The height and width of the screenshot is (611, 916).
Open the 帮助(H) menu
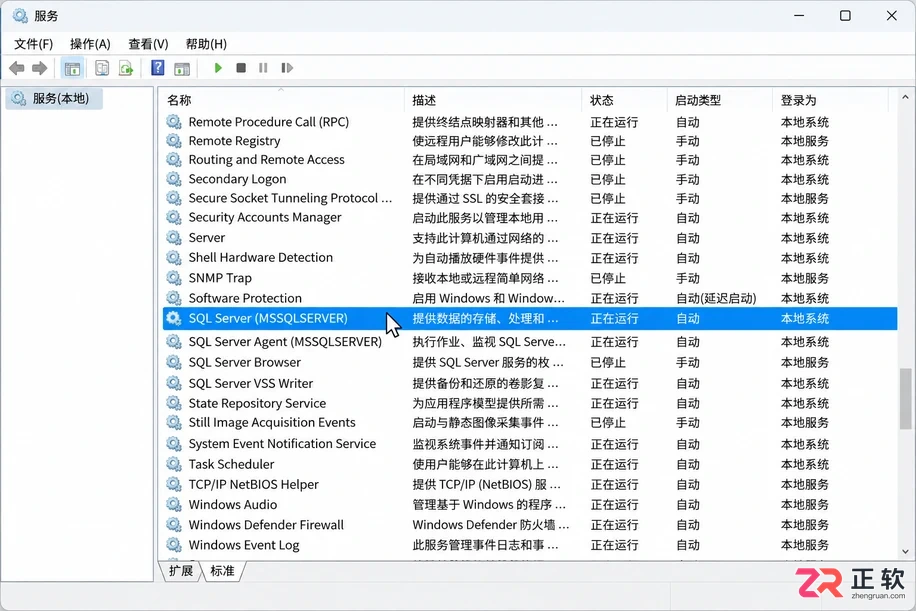tap(206, 44)
